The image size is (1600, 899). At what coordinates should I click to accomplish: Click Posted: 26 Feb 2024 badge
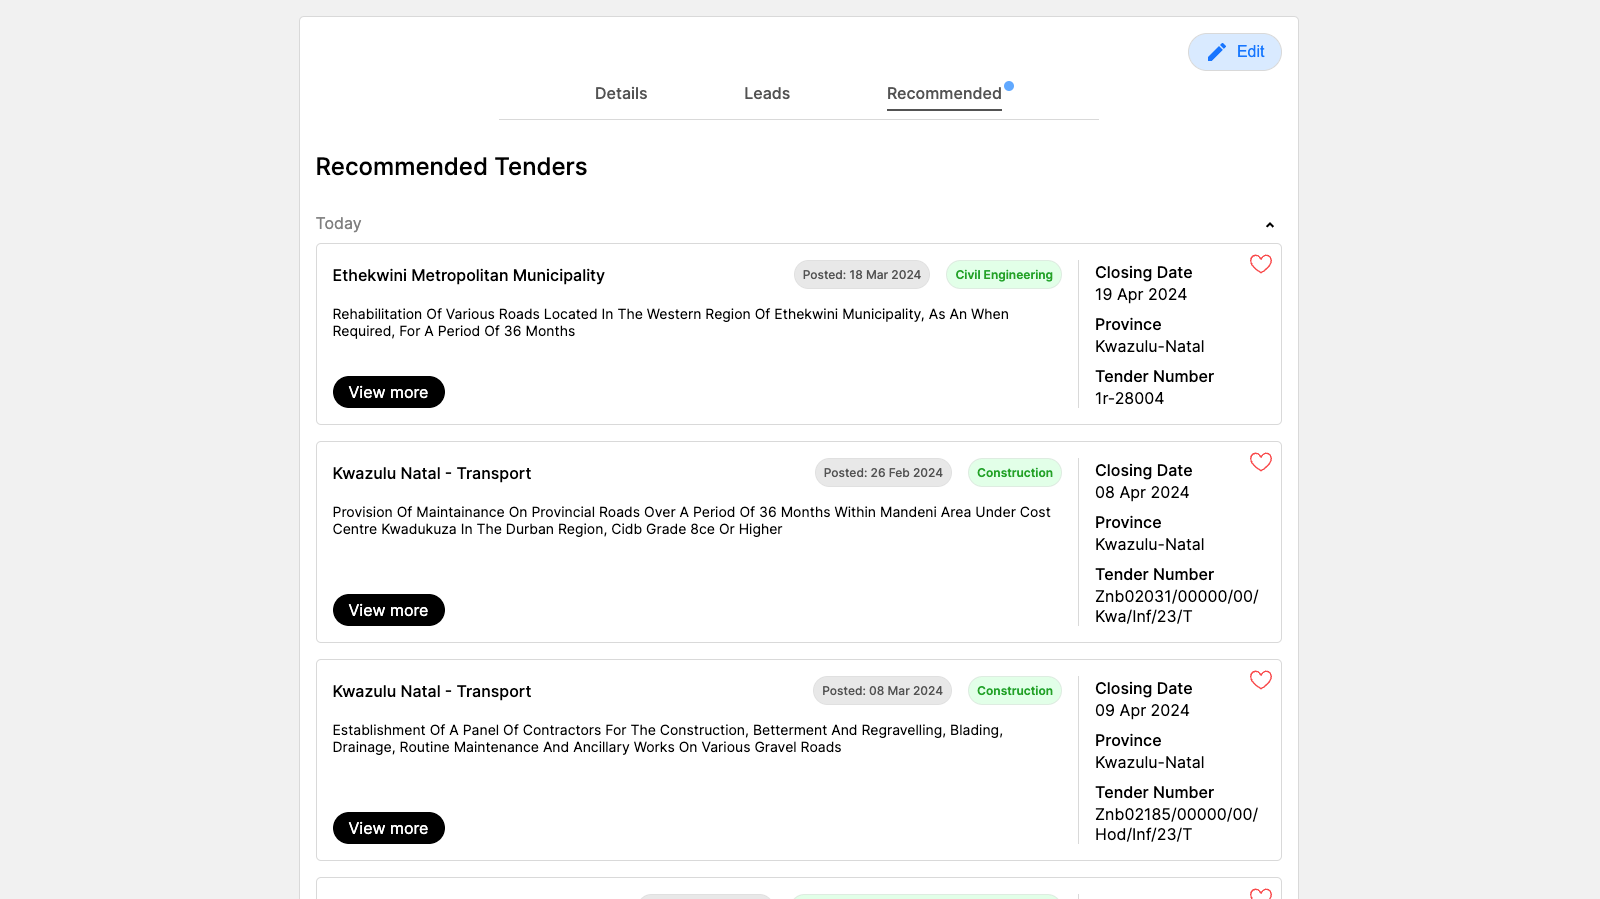pos(883,473)
